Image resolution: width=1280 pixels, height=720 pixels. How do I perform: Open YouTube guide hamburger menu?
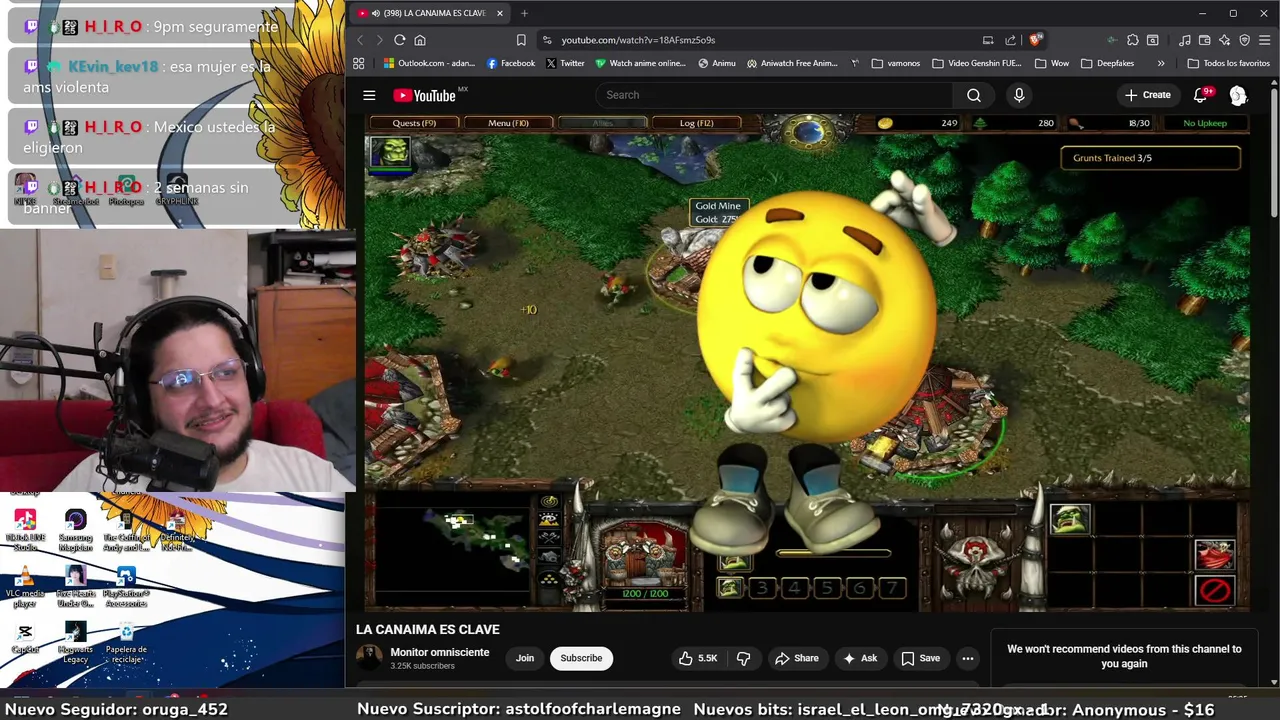369,95
